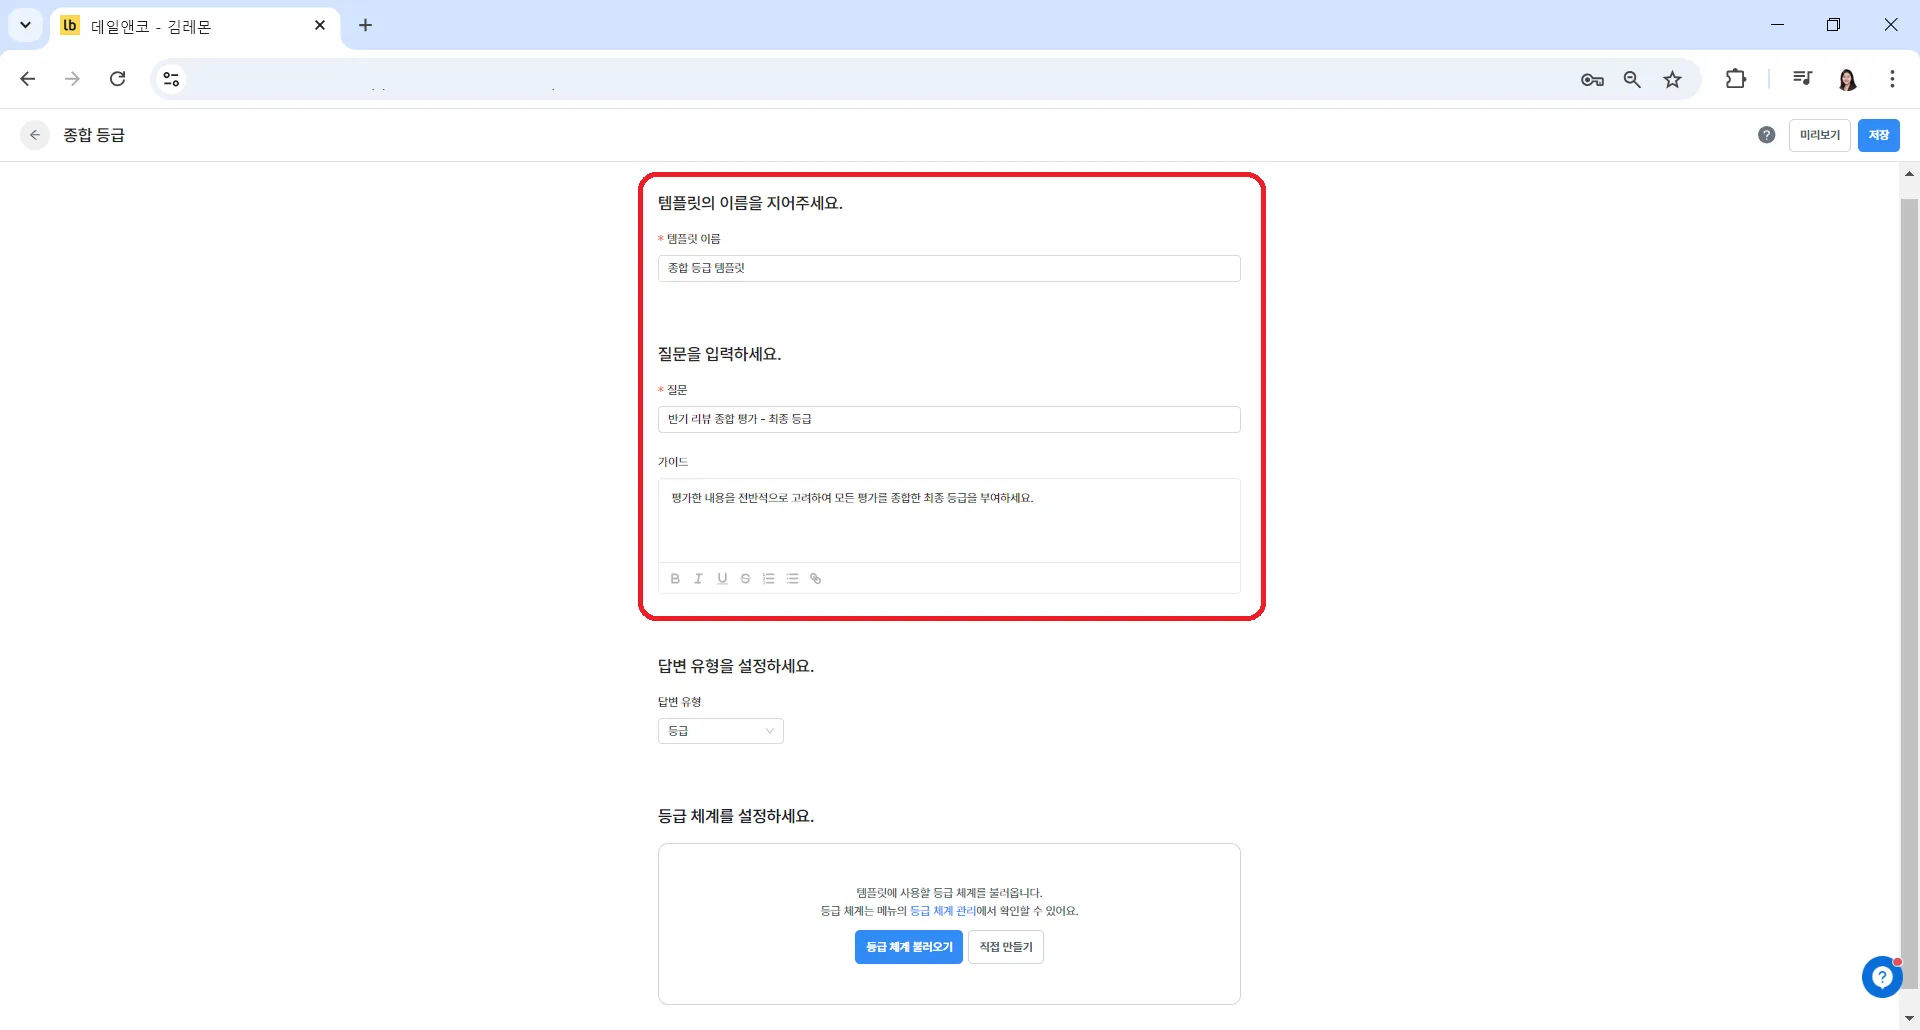
Task: Toggle italic formatting in guide editor
Action: click(x=698, y=578)
